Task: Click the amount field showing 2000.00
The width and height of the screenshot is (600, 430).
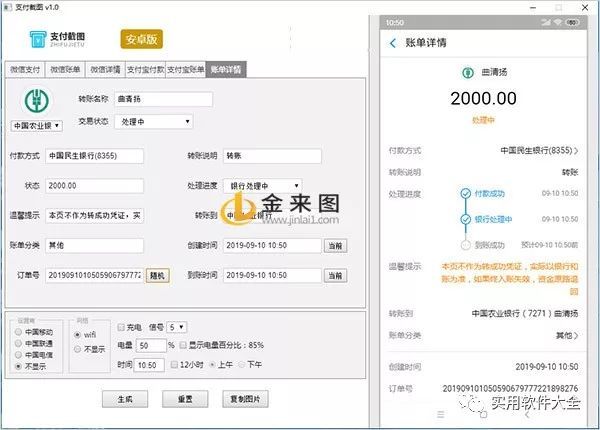Action: 95,186
